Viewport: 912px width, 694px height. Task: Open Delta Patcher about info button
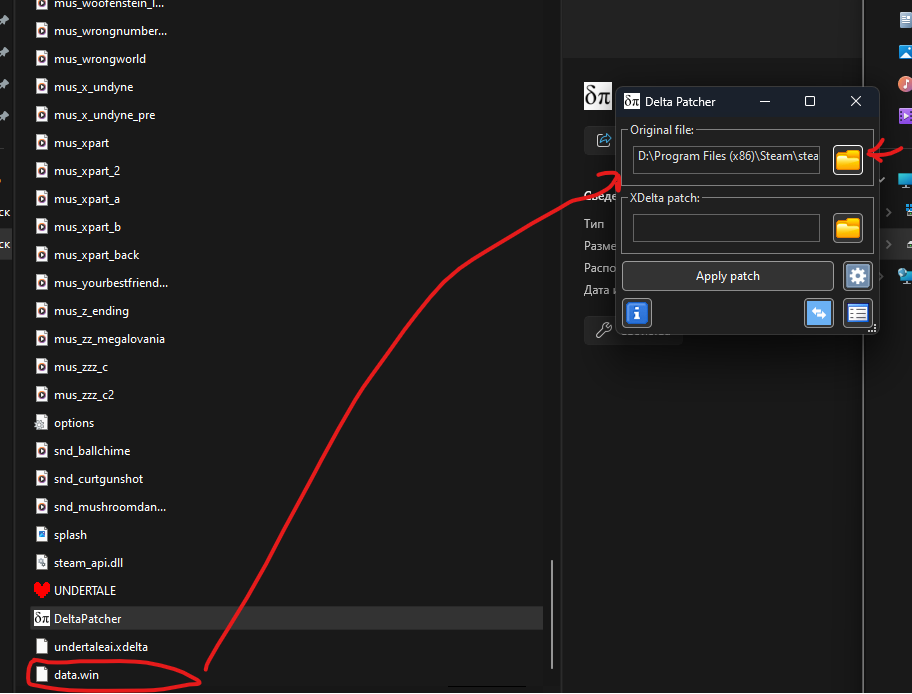coord(637,314)
